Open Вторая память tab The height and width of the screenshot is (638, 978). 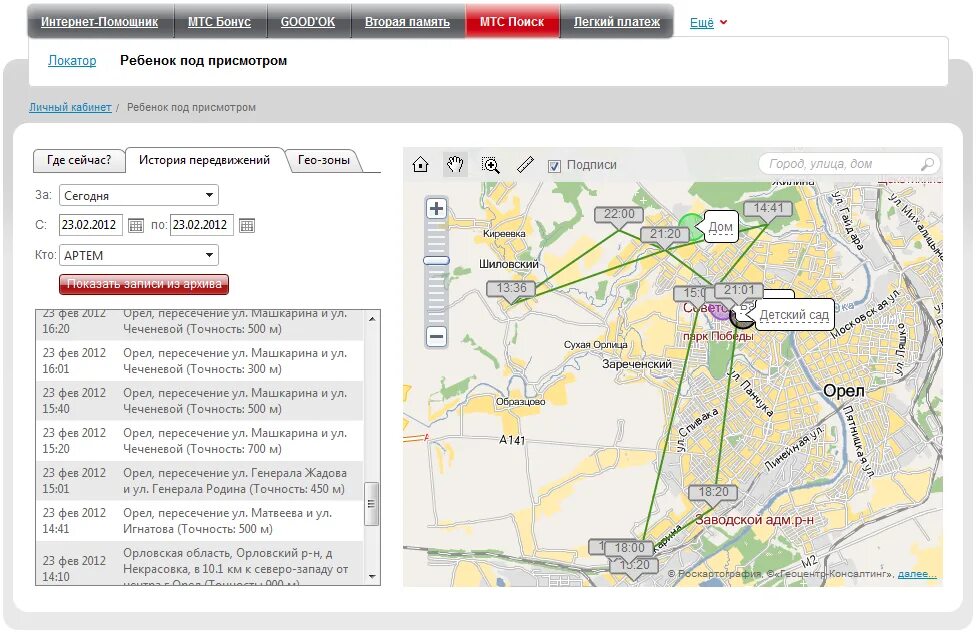tap(407, 22)
